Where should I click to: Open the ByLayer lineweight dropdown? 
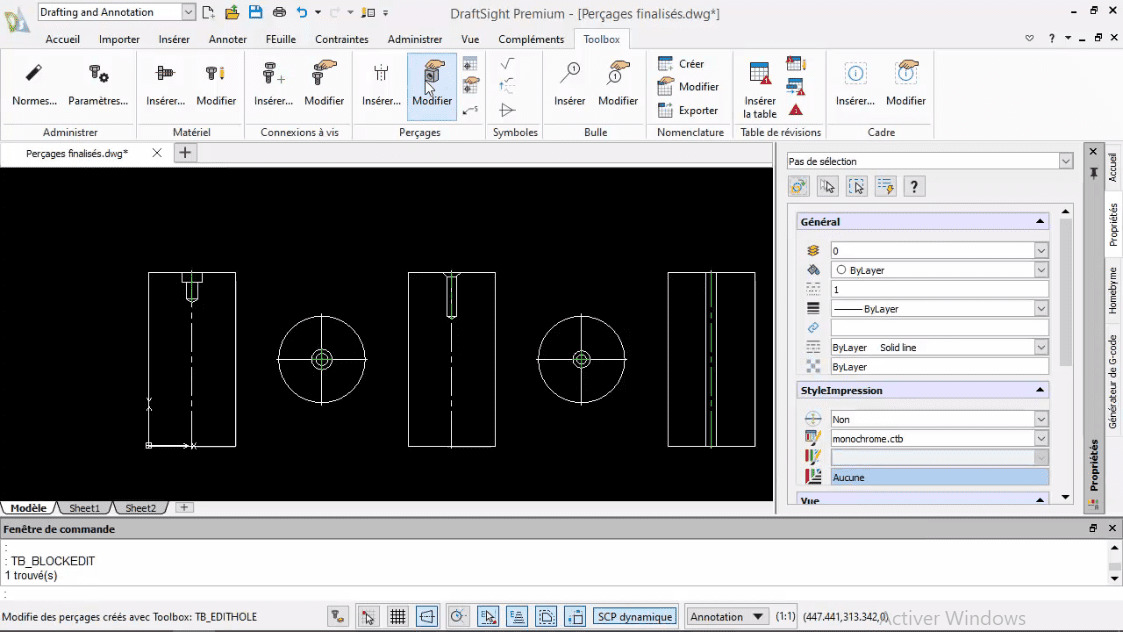(x=1041, y=309)
